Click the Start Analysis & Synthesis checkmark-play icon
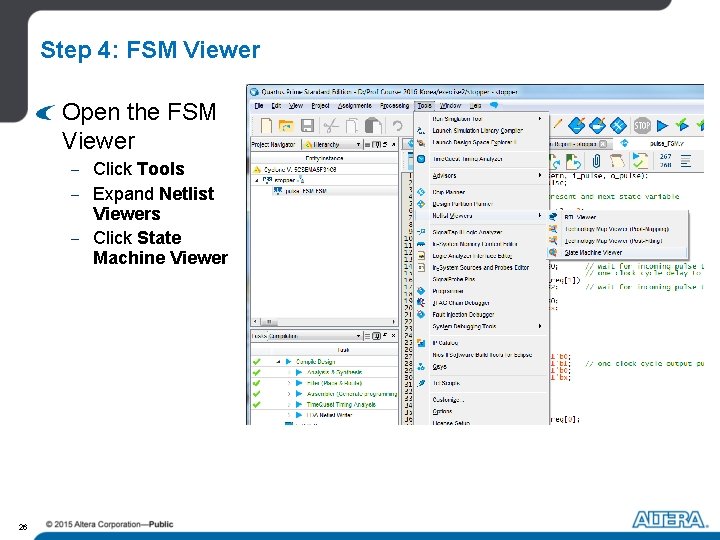 pyautogui.click(x=682, y=125)
